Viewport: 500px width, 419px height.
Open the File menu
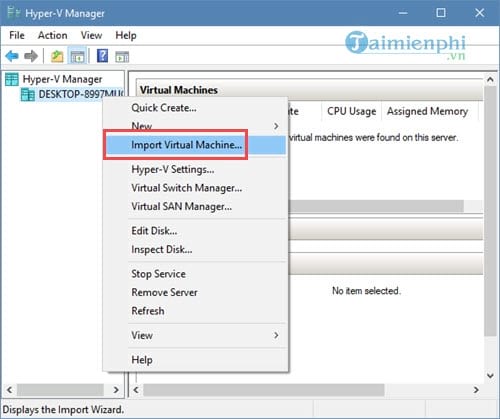[x=17, y=35]
